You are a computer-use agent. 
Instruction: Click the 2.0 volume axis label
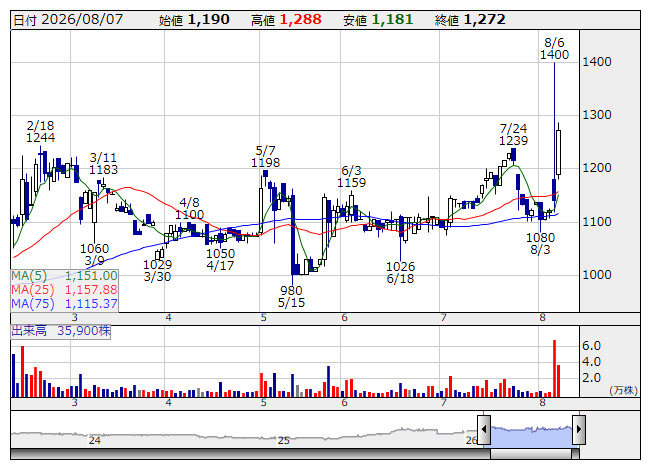pos(591,378)
